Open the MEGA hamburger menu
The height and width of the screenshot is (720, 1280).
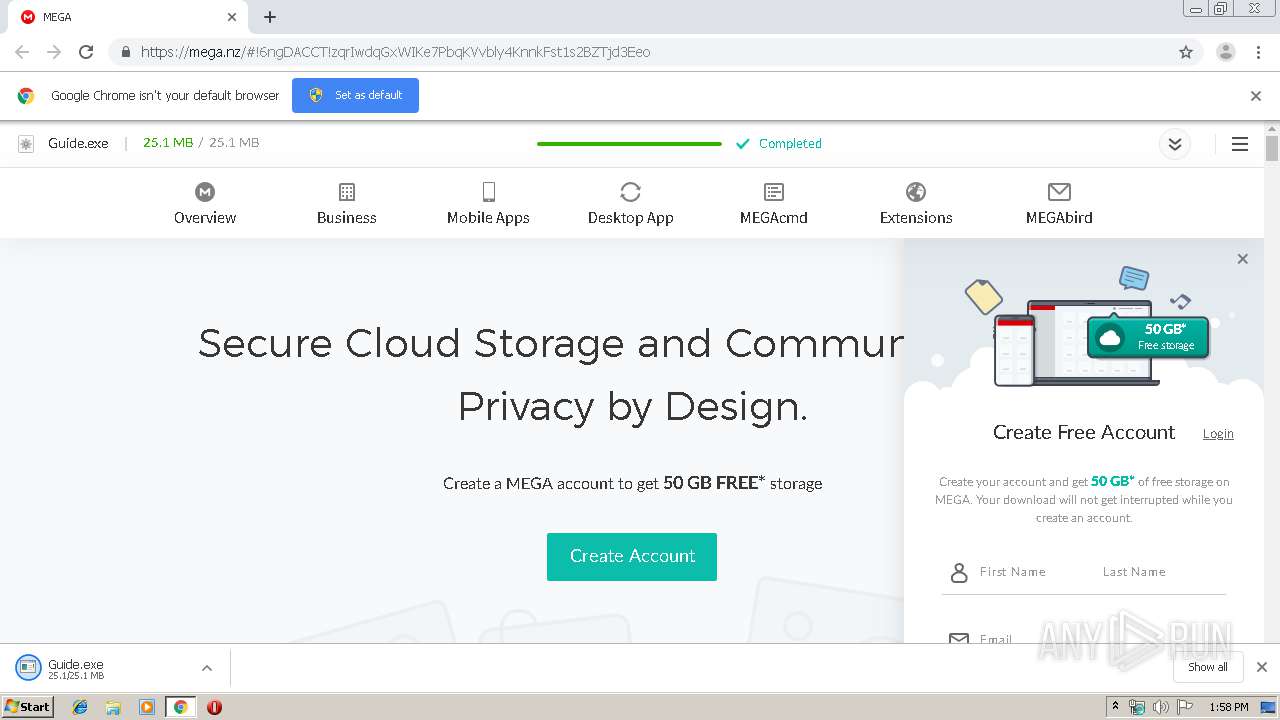[1240, 144]
